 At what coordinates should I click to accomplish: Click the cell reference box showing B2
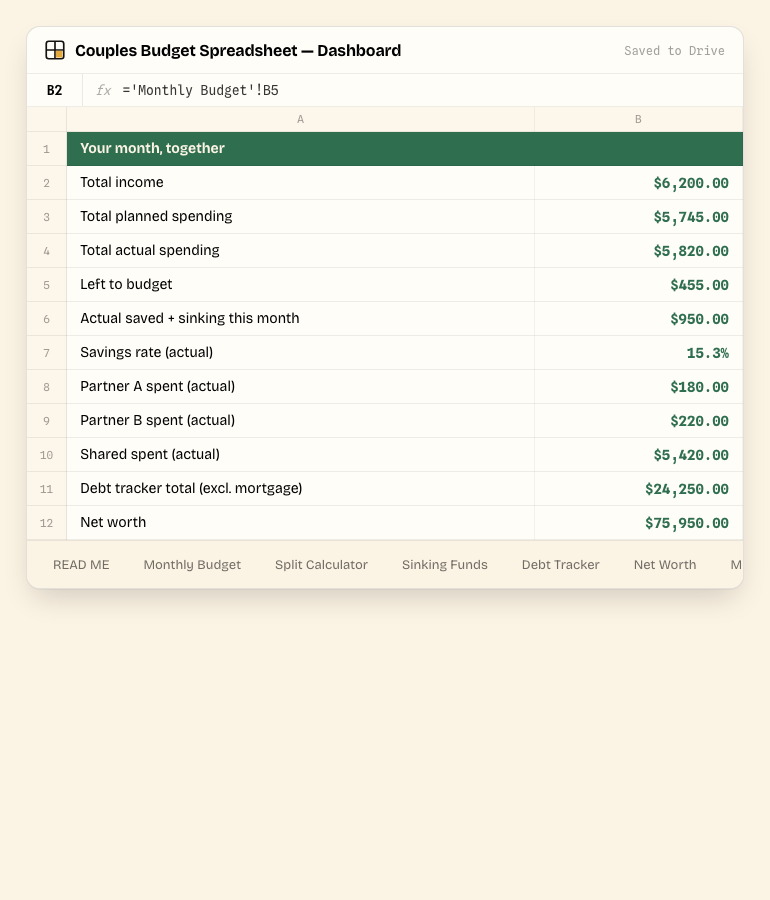pyautogui.click(x=55, y=90)
